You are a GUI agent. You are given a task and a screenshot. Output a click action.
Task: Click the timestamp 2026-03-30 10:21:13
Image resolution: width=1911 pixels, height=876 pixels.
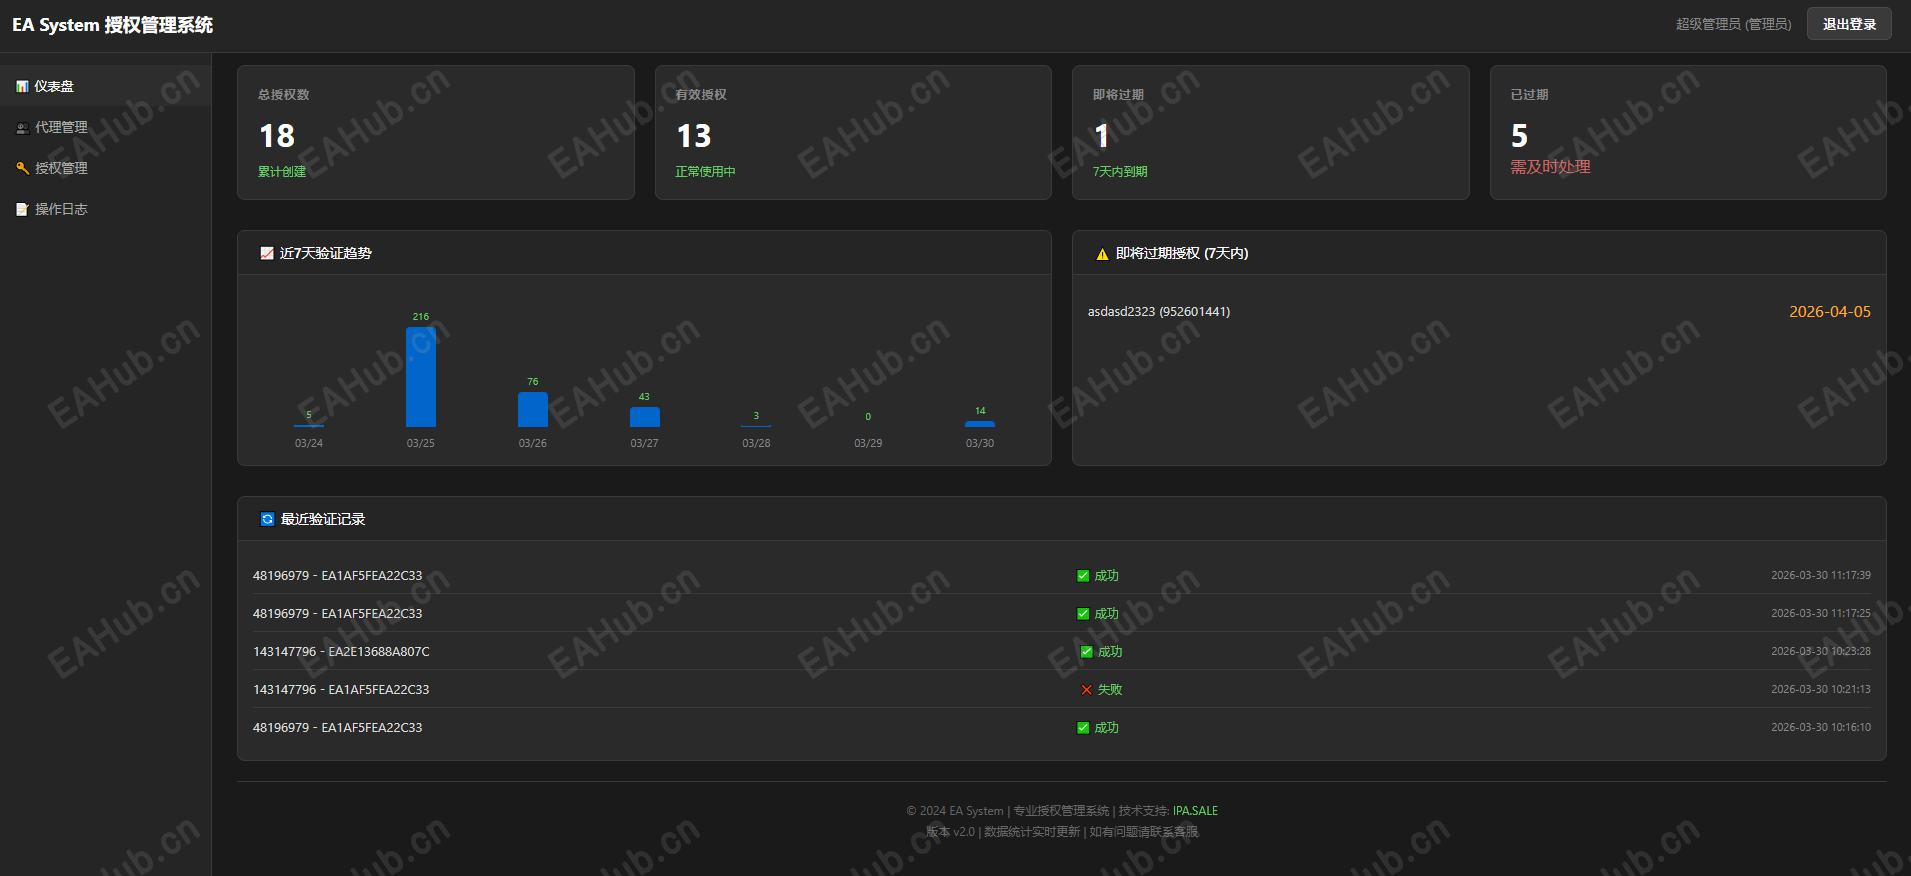tap(1821, 690)
